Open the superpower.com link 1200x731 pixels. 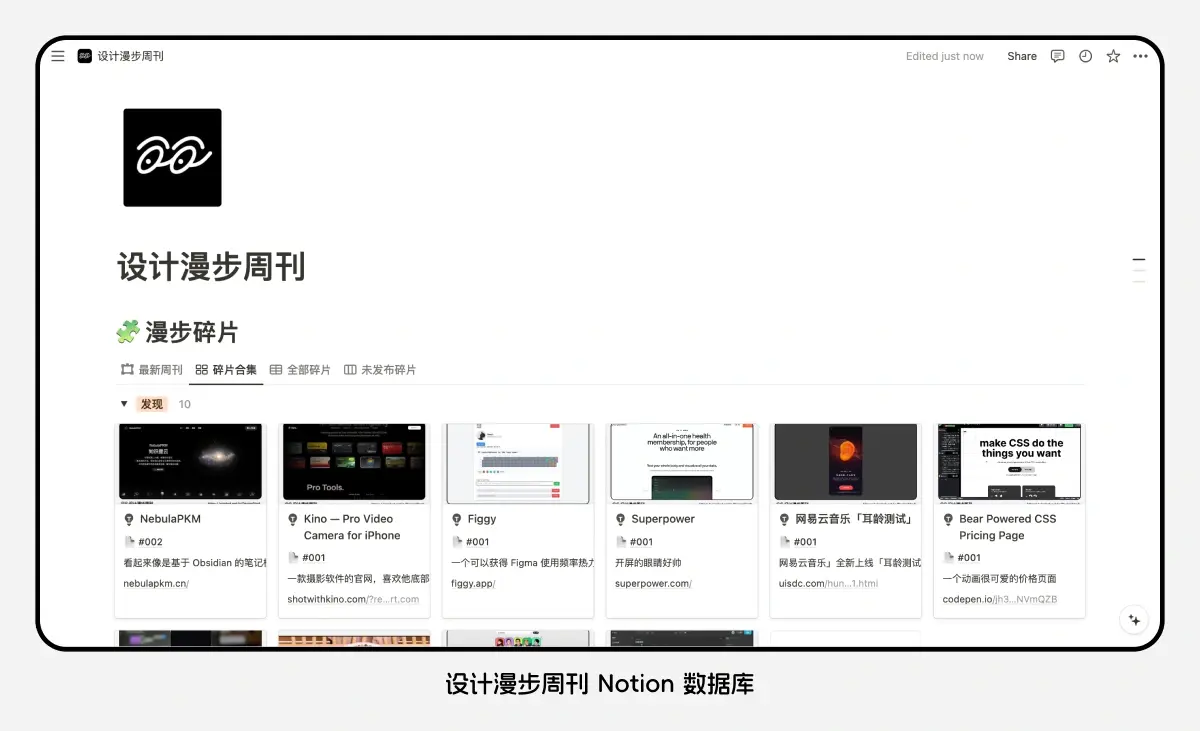652,583
